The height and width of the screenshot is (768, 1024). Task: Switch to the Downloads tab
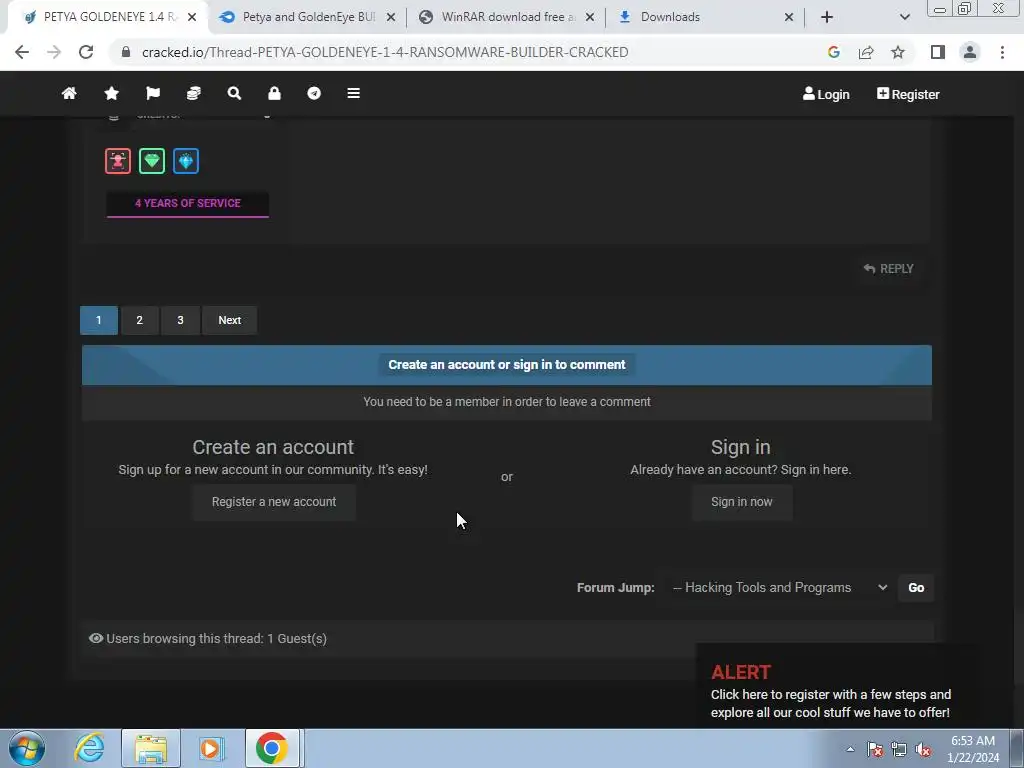pos(706,17)
